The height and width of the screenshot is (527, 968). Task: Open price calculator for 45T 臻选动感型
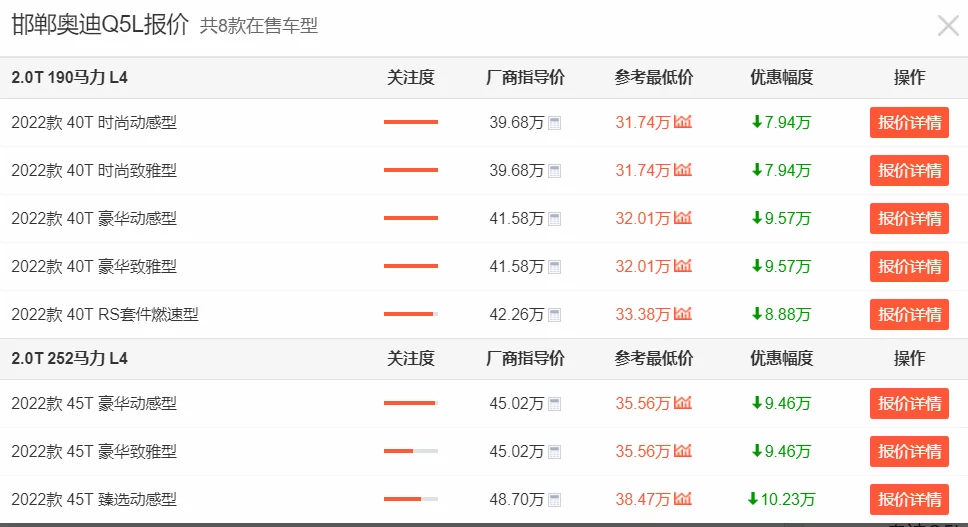click(554, 500)
